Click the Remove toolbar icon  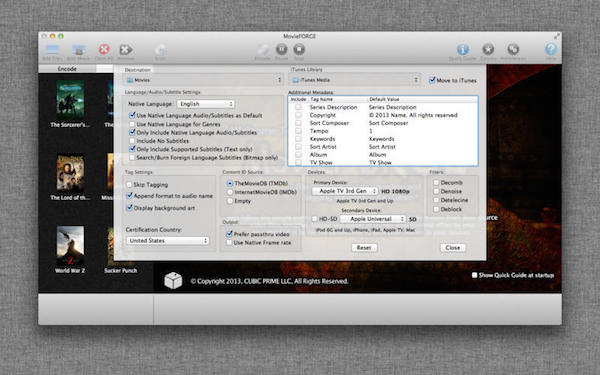[x=126, y=49]
